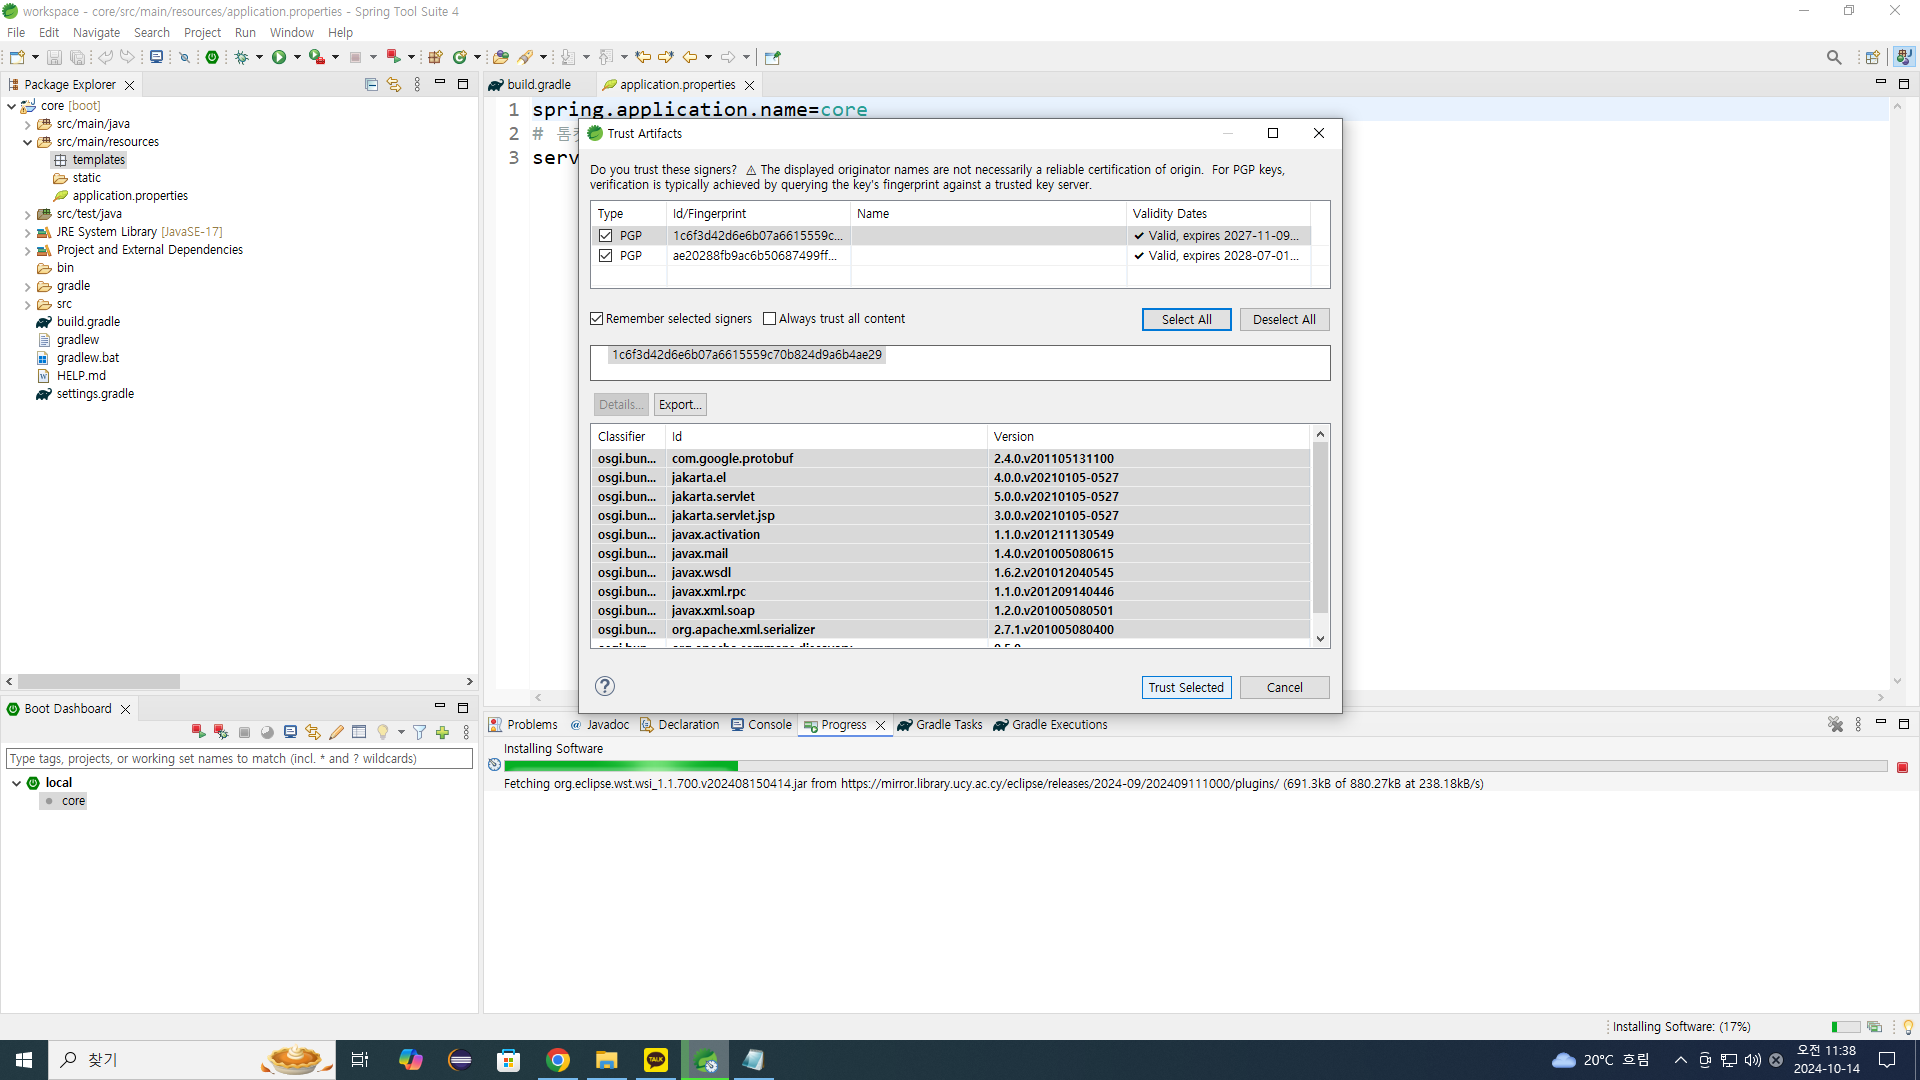Click the filter funnel icon in Boot Dashboard
Screen dimensions: 1920x1080
(420, 732)
